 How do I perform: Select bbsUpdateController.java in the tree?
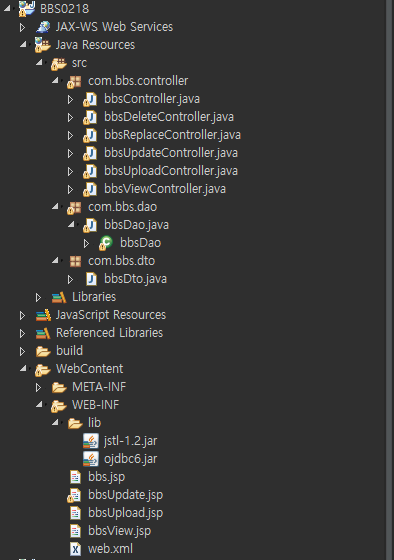coord(171,153)
